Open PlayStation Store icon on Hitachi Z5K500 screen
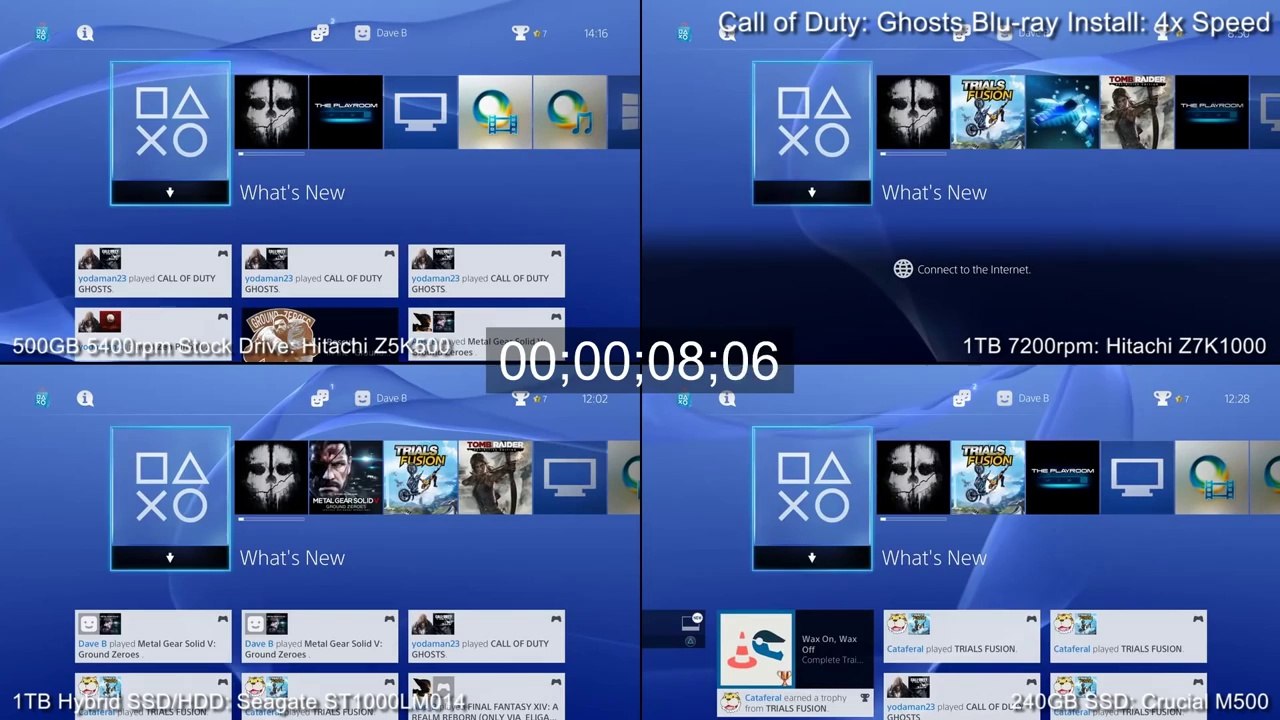 (41, 33)
